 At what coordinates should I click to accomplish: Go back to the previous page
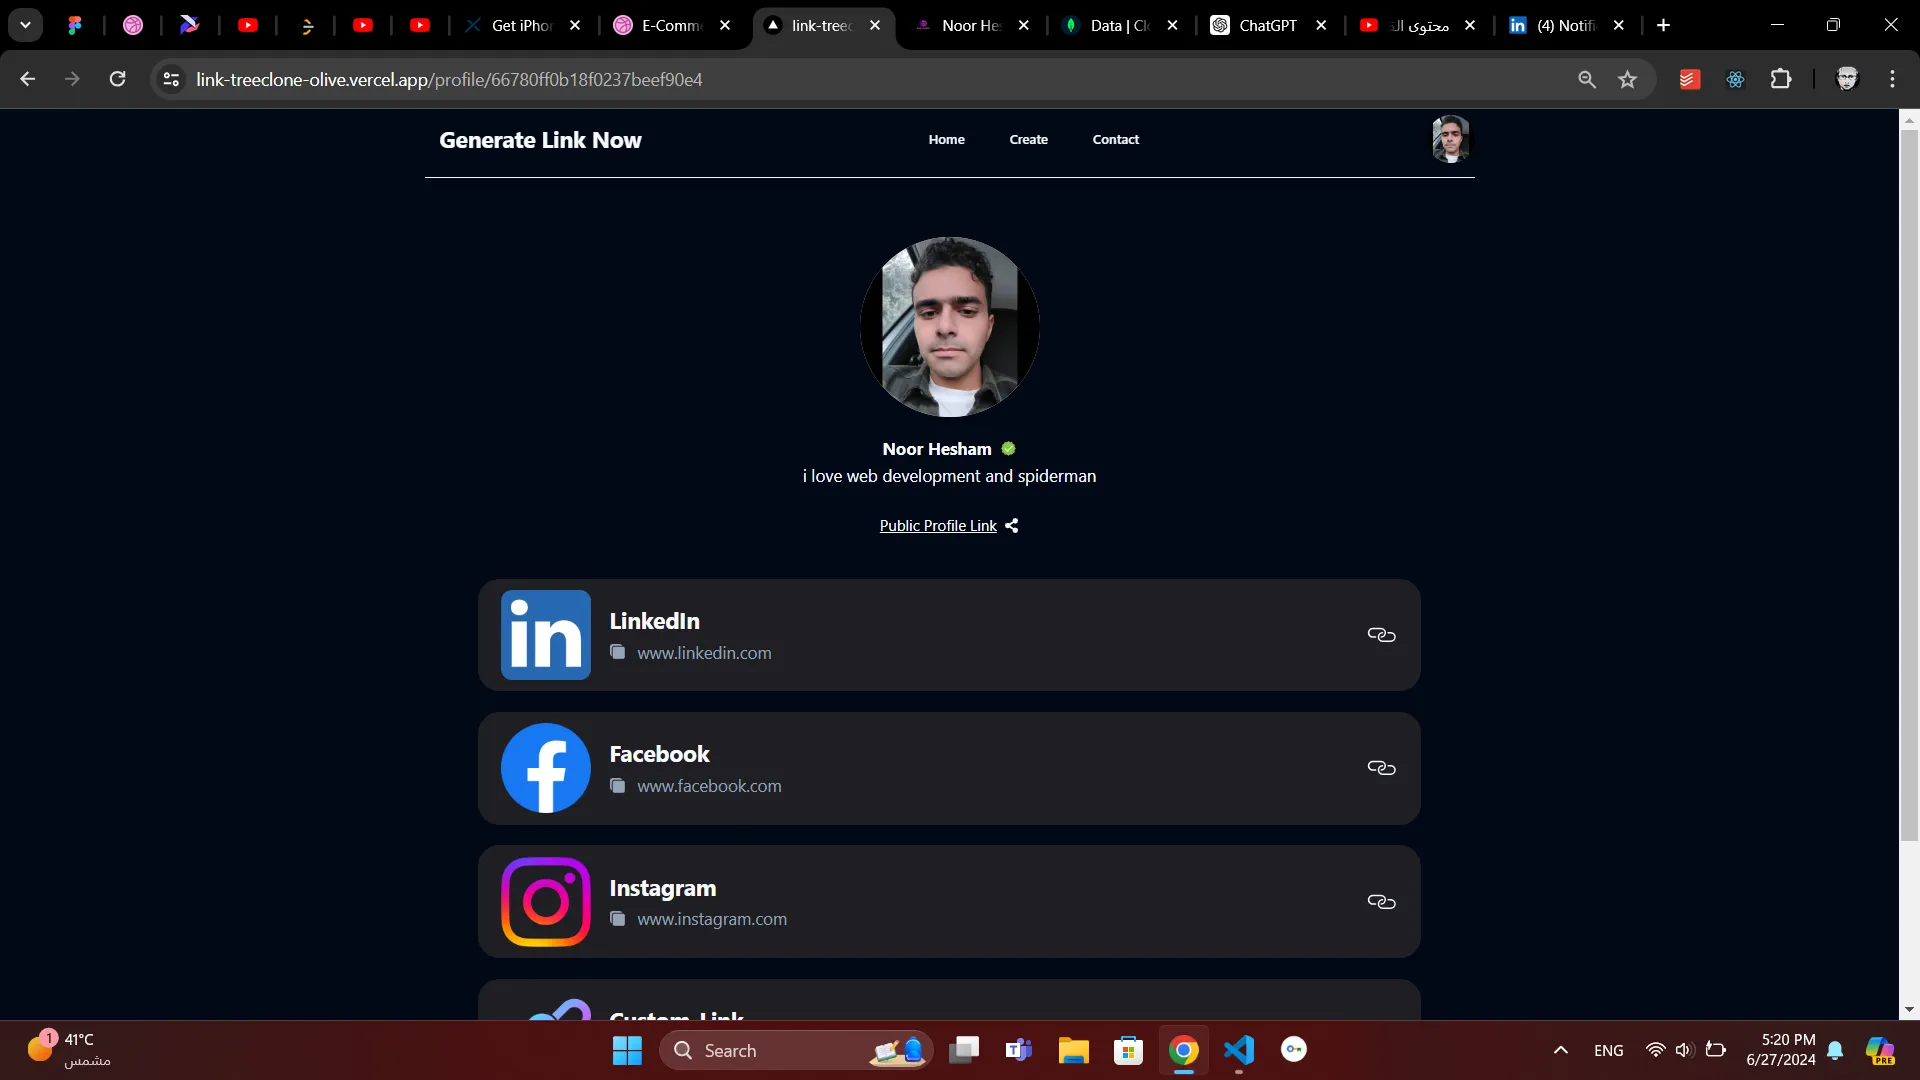pos(28,79)
